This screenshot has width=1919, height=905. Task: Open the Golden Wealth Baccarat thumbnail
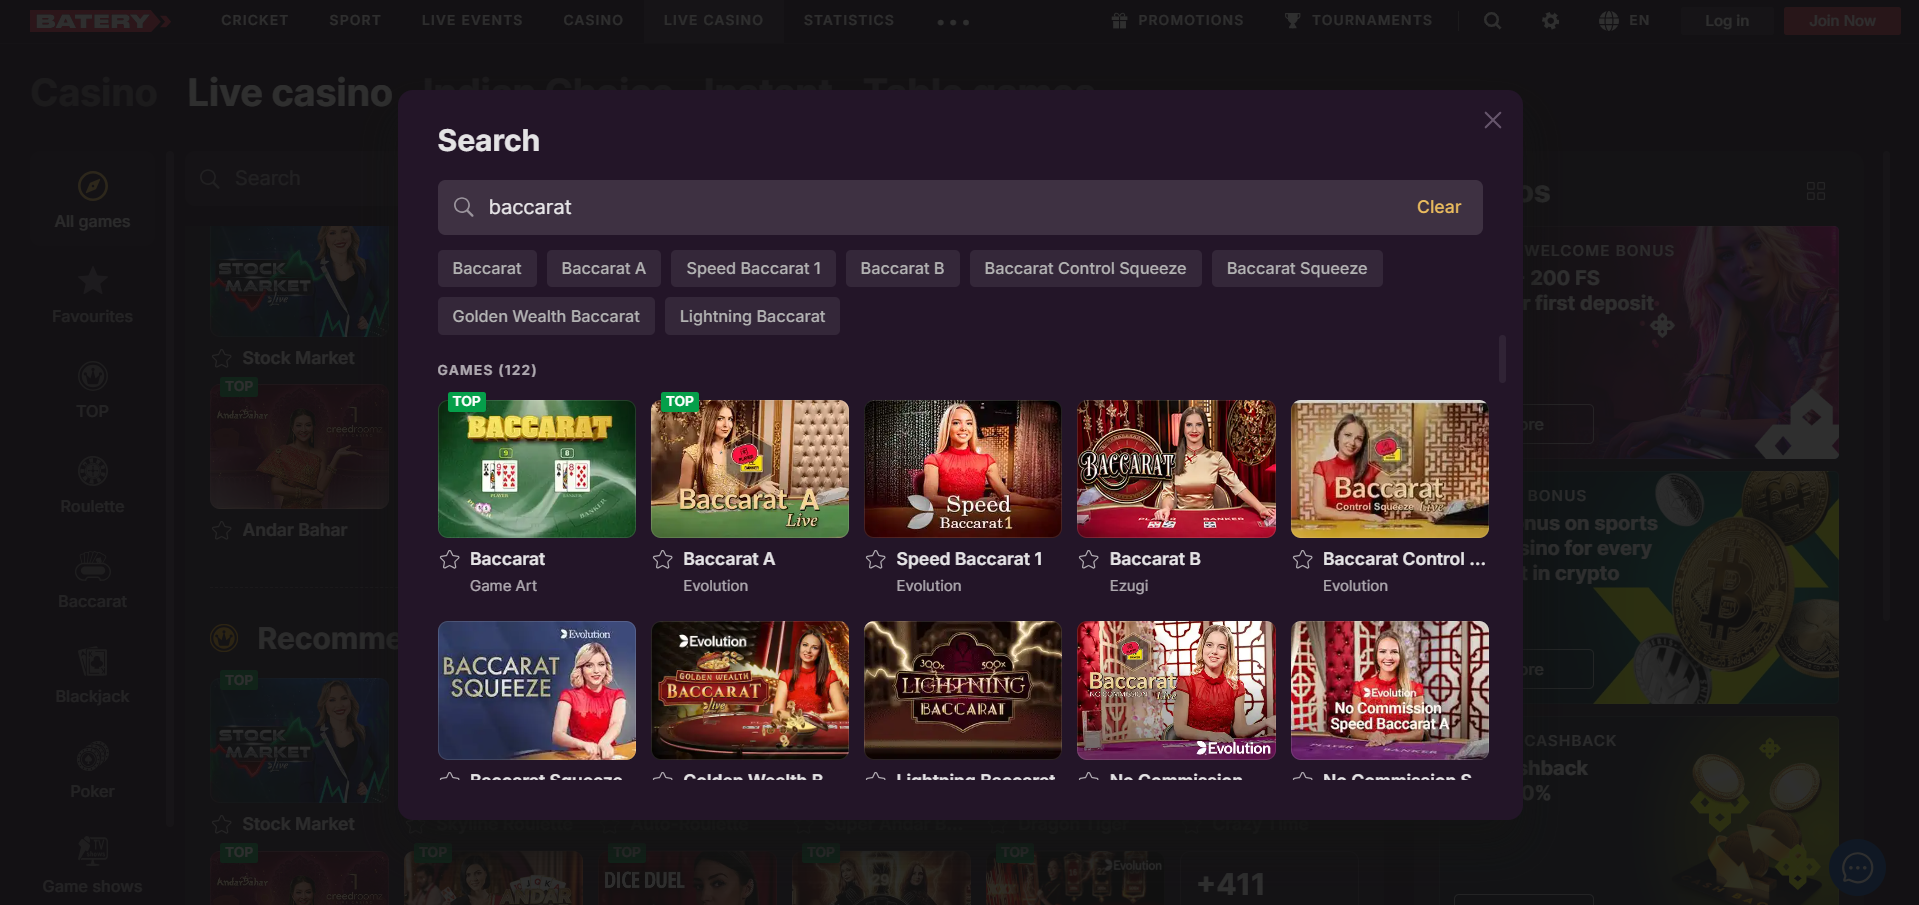750,690
